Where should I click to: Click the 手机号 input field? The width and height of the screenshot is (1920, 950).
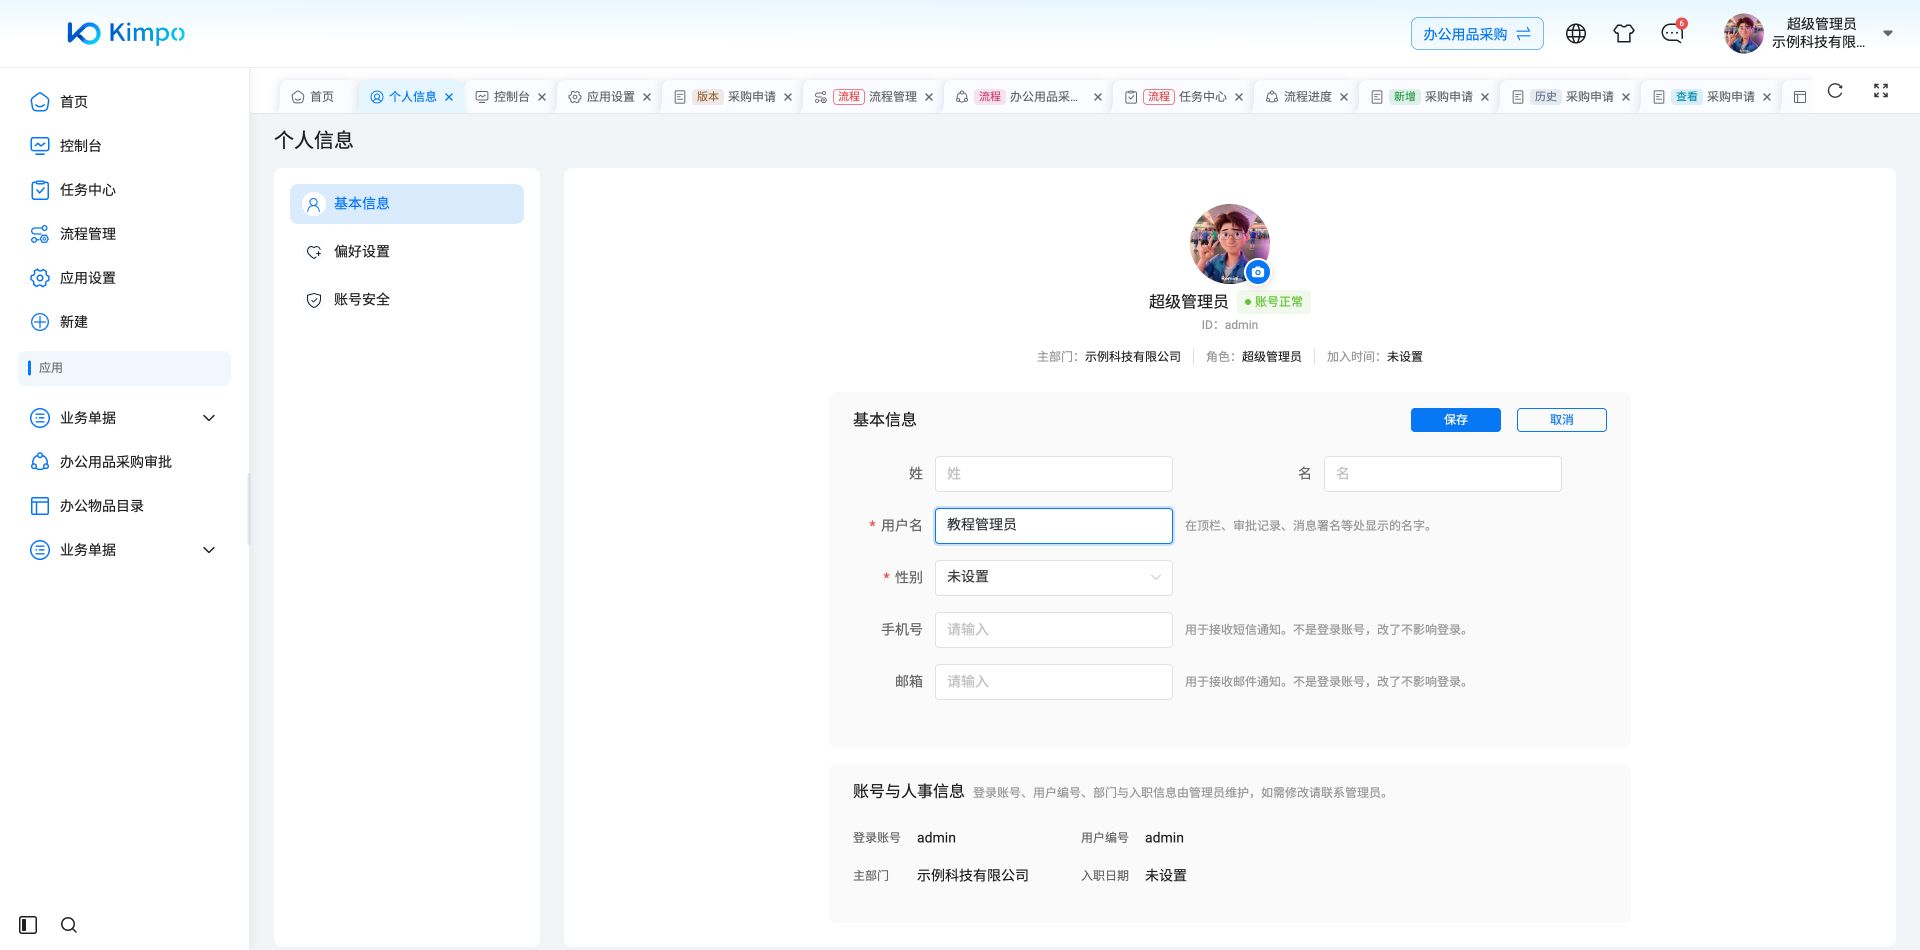pyautogui.click(x=1053, y=630)
